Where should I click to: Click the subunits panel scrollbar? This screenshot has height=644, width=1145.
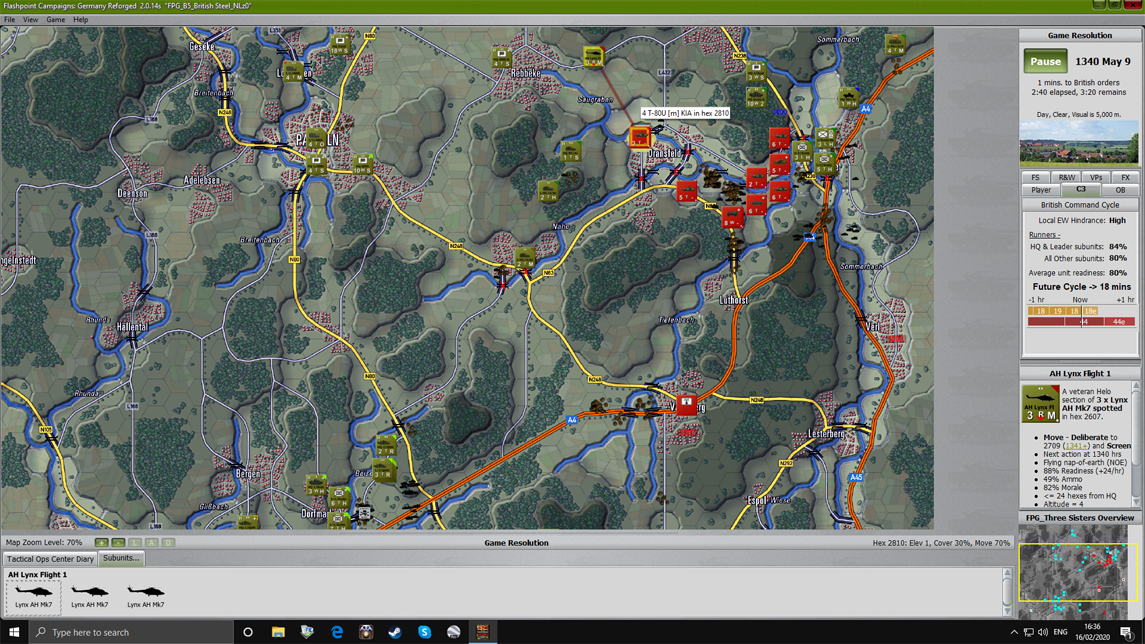coord(1007,592)
